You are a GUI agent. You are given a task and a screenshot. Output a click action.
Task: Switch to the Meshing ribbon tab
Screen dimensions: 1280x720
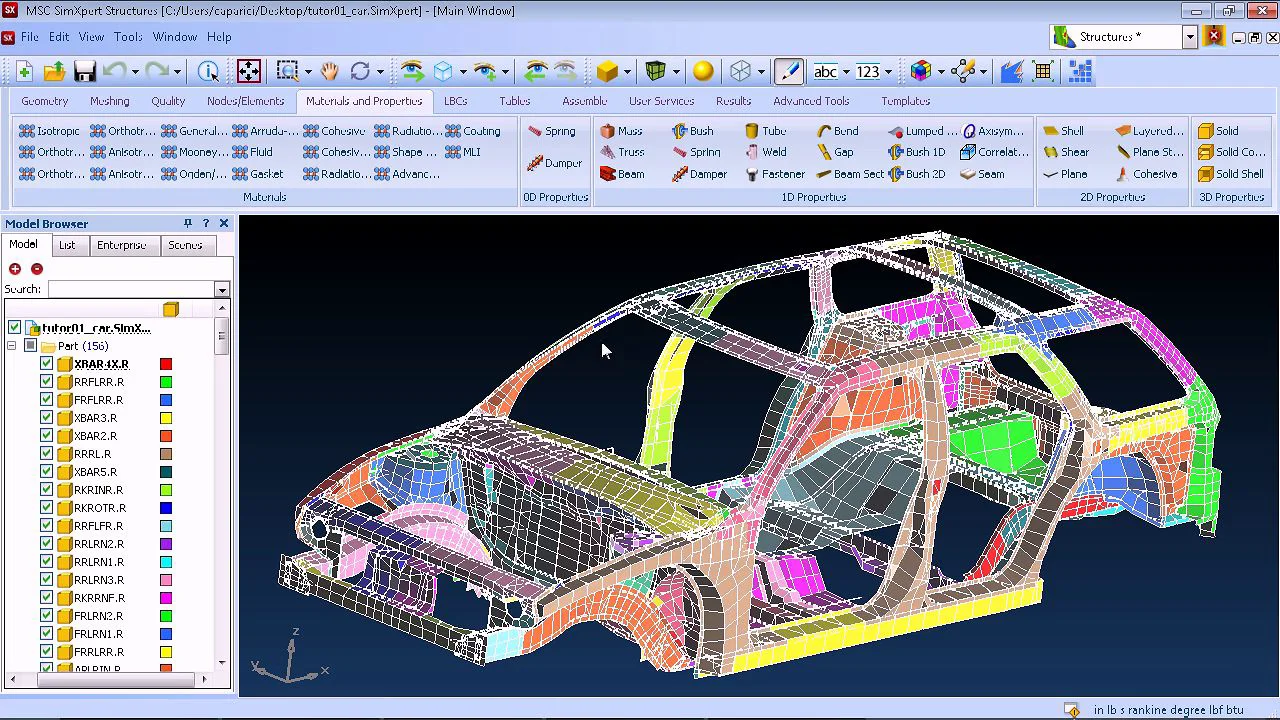tap(109, 101)
